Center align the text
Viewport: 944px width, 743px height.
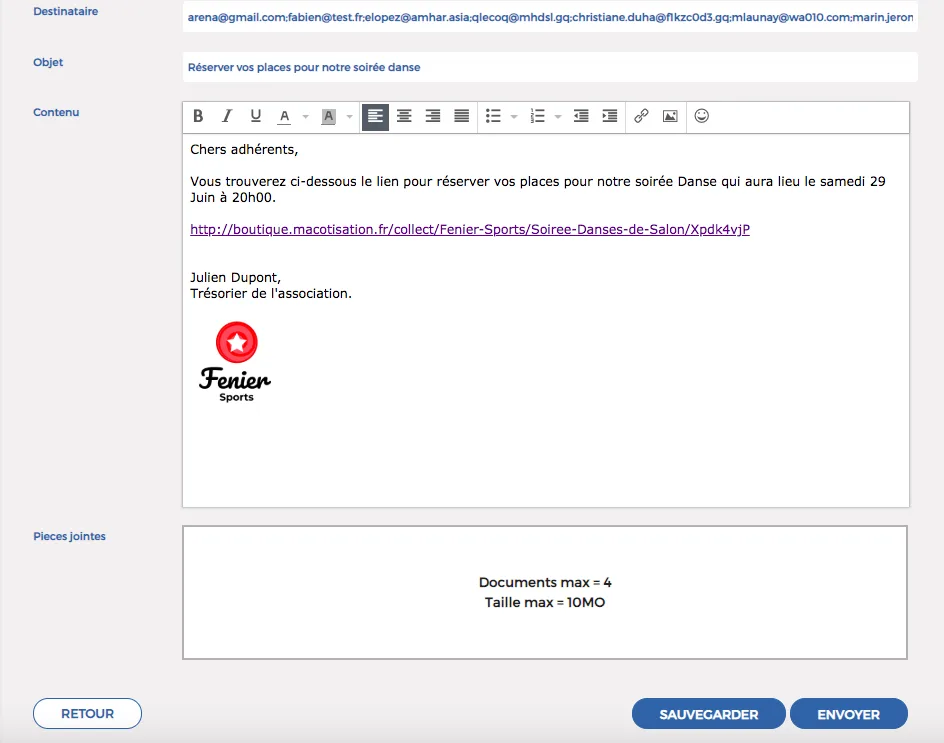pos(404,116)
